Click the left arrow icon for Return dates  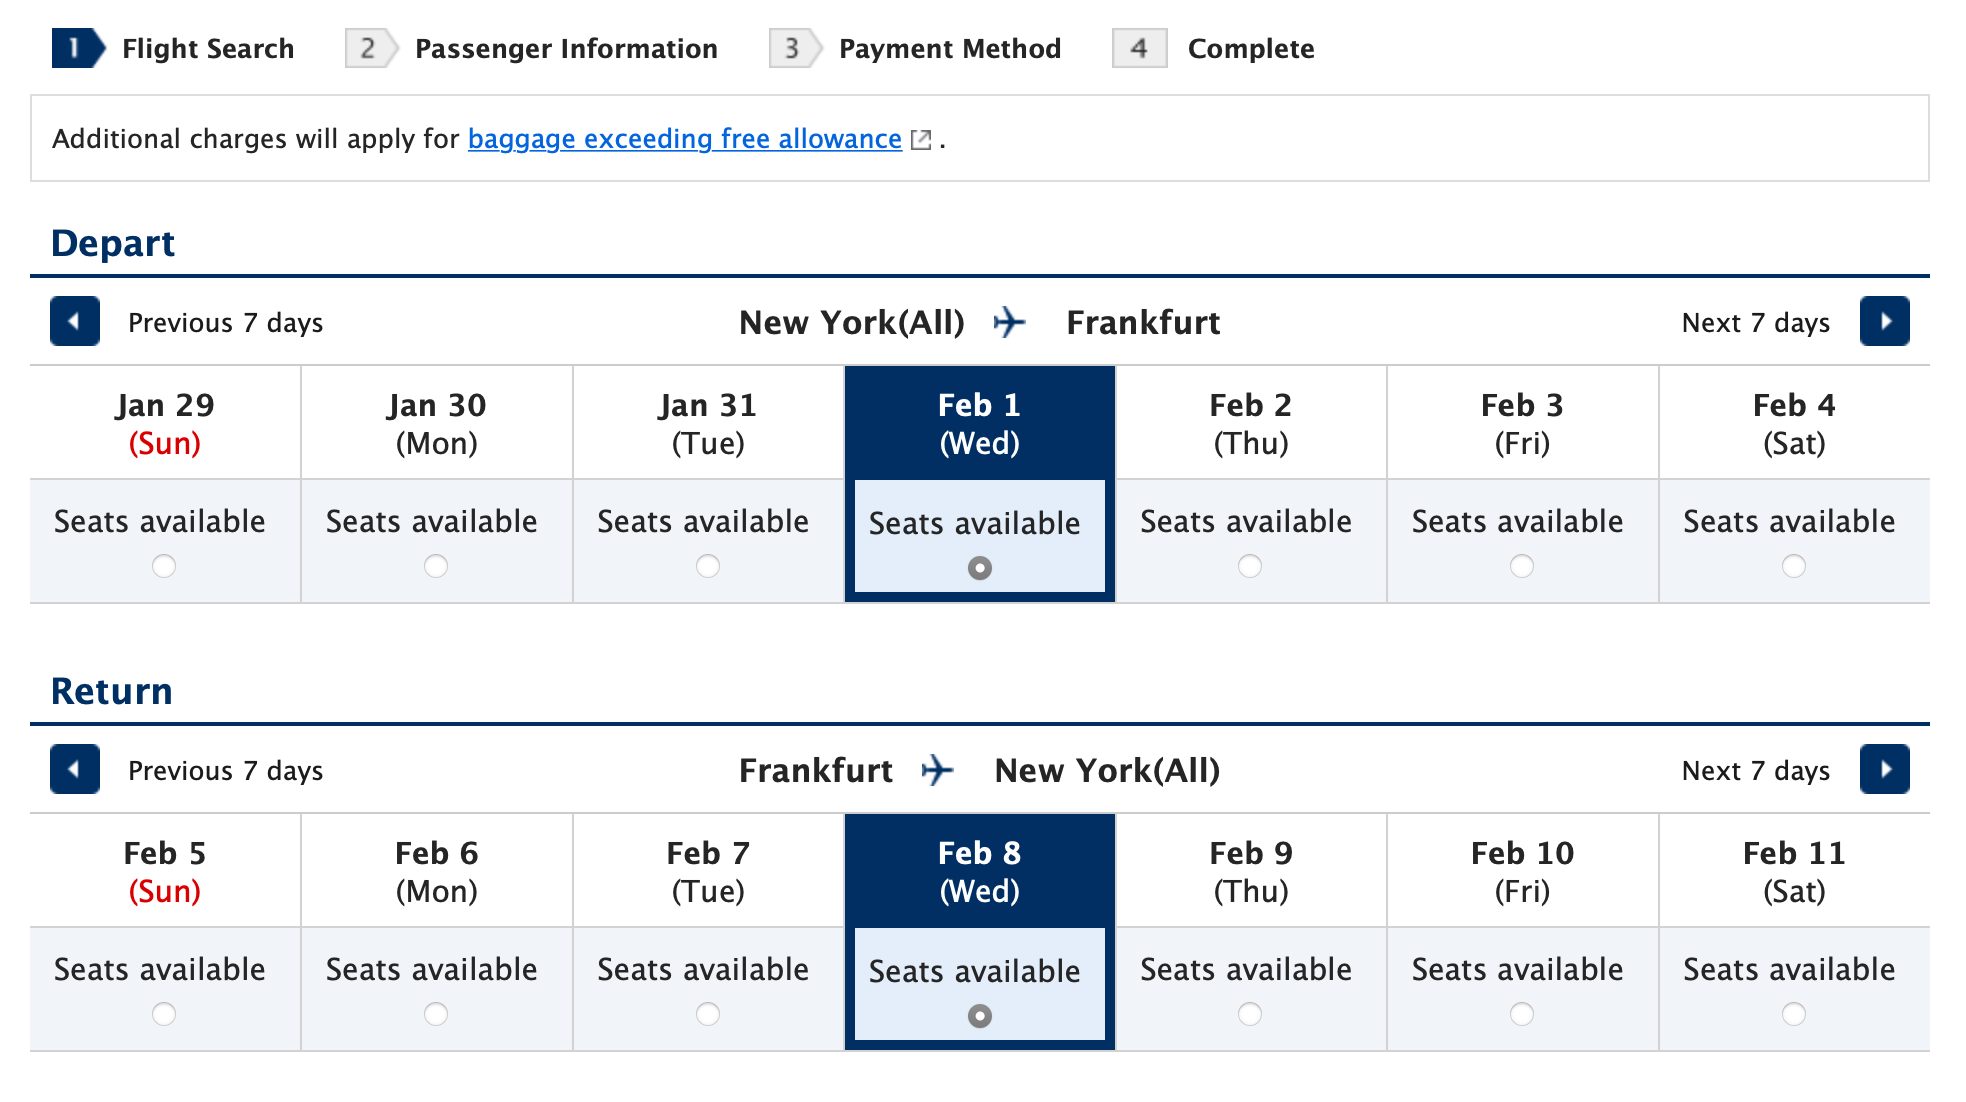coord(74,770)
